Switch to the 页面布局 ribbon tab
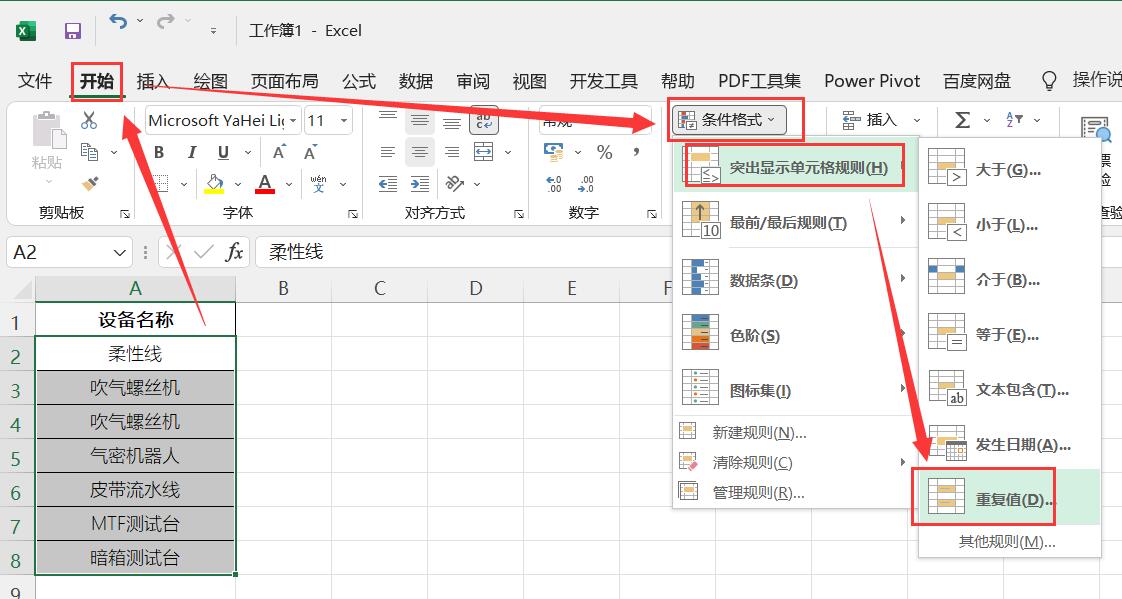This screenshot has width=1122, height=599. 285,81
